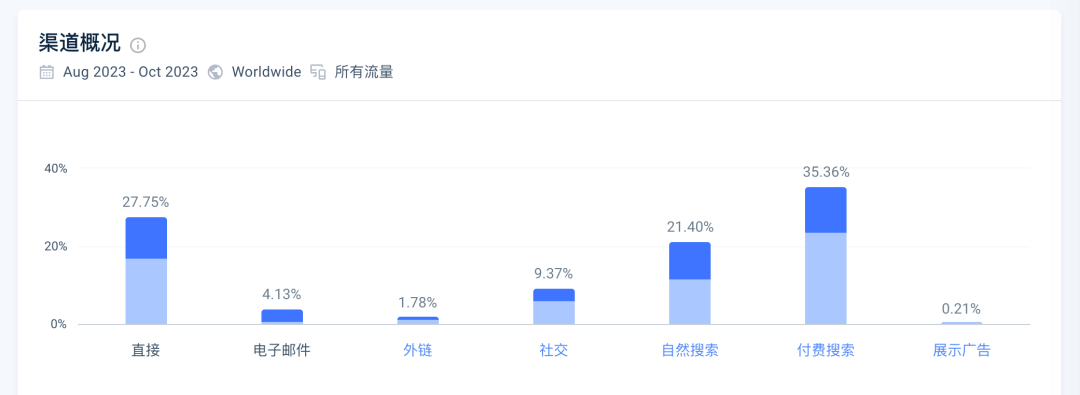This screenshot has width=1080, height=395.
Task: Click the Aug 2023 - Oct 2023 date text
Action: (130, 72)
